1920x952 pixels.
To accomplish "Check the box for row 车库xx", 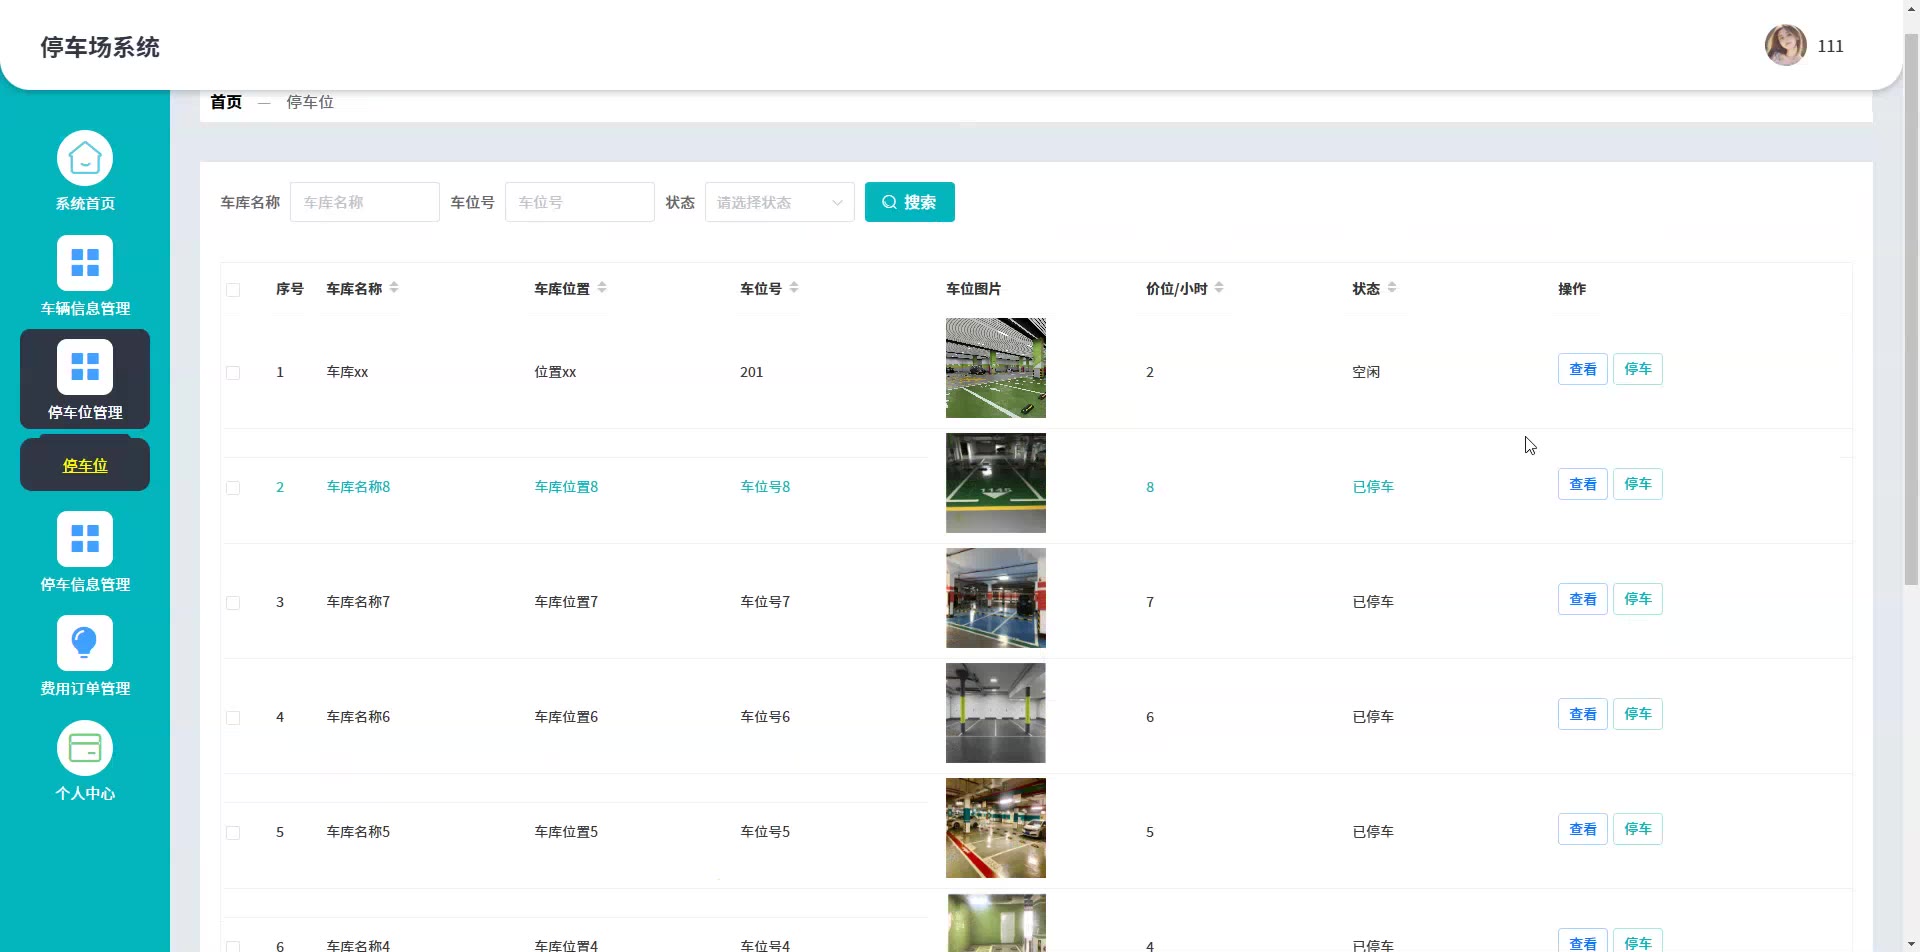I will [233, 373].
